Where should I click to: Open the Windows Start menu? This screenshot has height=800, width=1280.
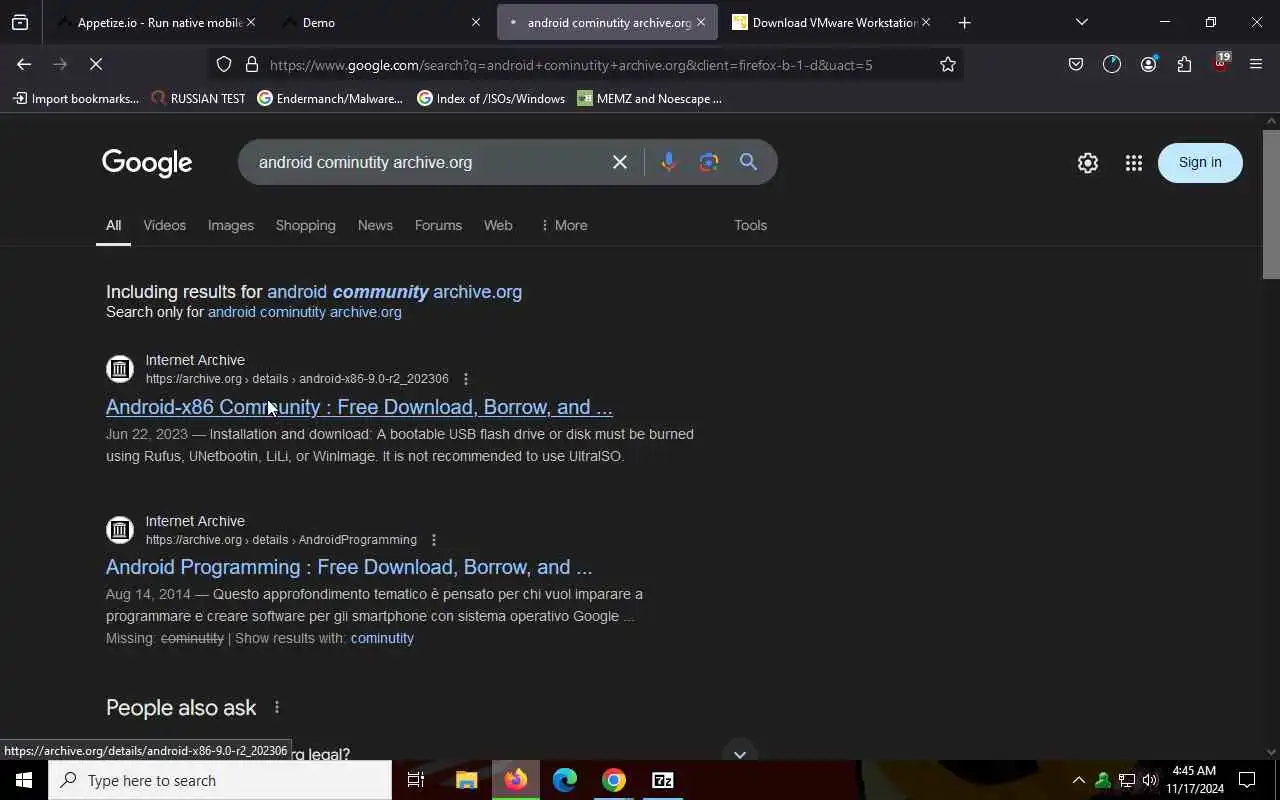tap(24, 780)
